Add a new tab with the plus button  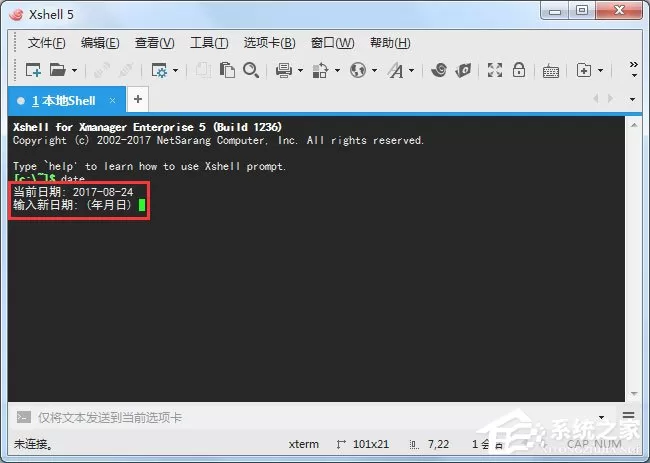[138, 99]
